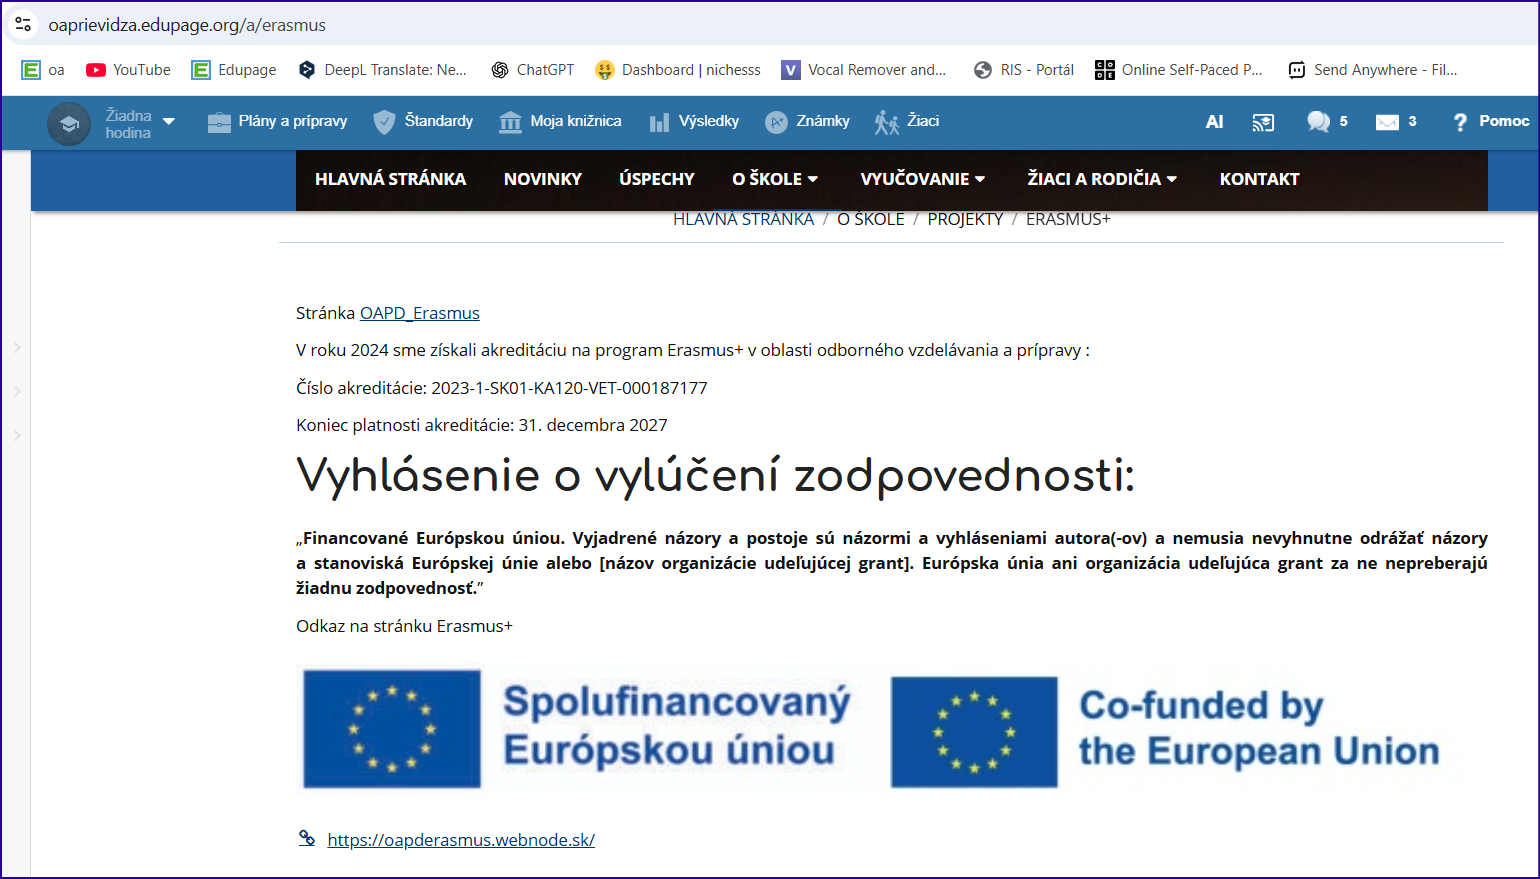
Task: Open Žiaci students icon
Action: tap(886, 122)
